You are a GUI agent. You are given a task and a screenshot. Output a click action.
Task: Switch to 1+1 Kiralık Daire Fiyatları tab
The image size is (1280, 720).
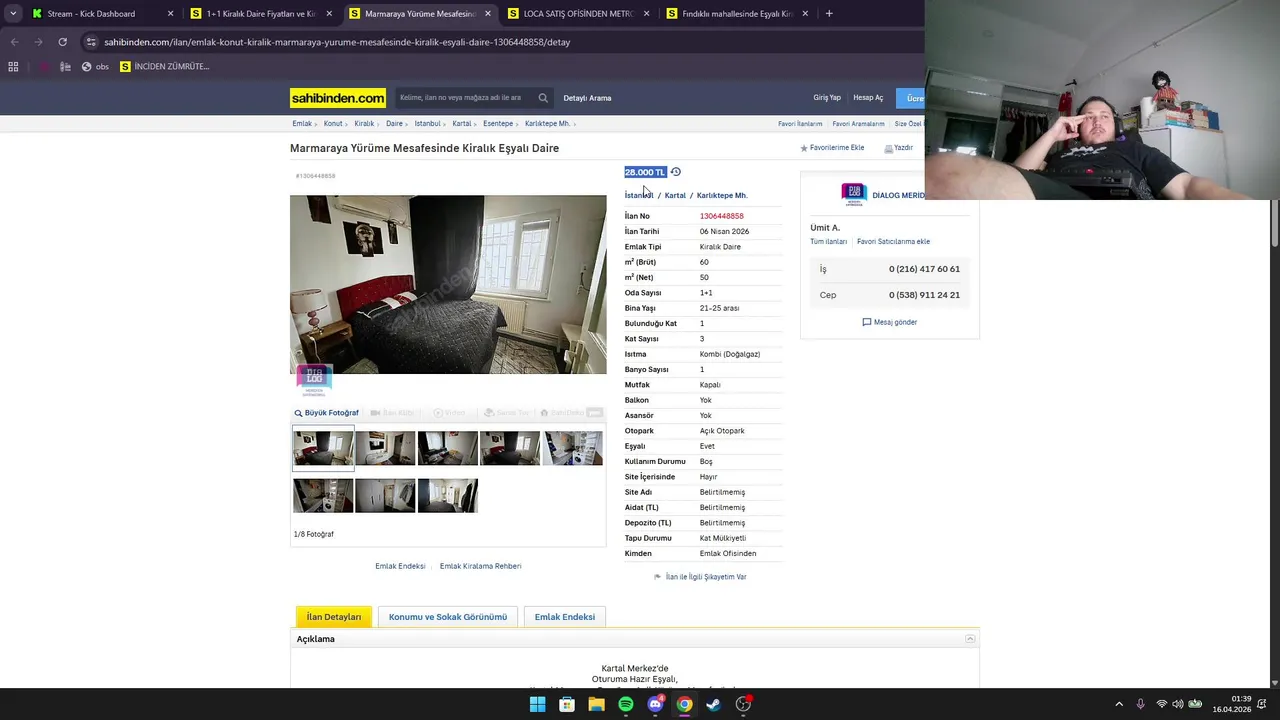coord(260,14)
